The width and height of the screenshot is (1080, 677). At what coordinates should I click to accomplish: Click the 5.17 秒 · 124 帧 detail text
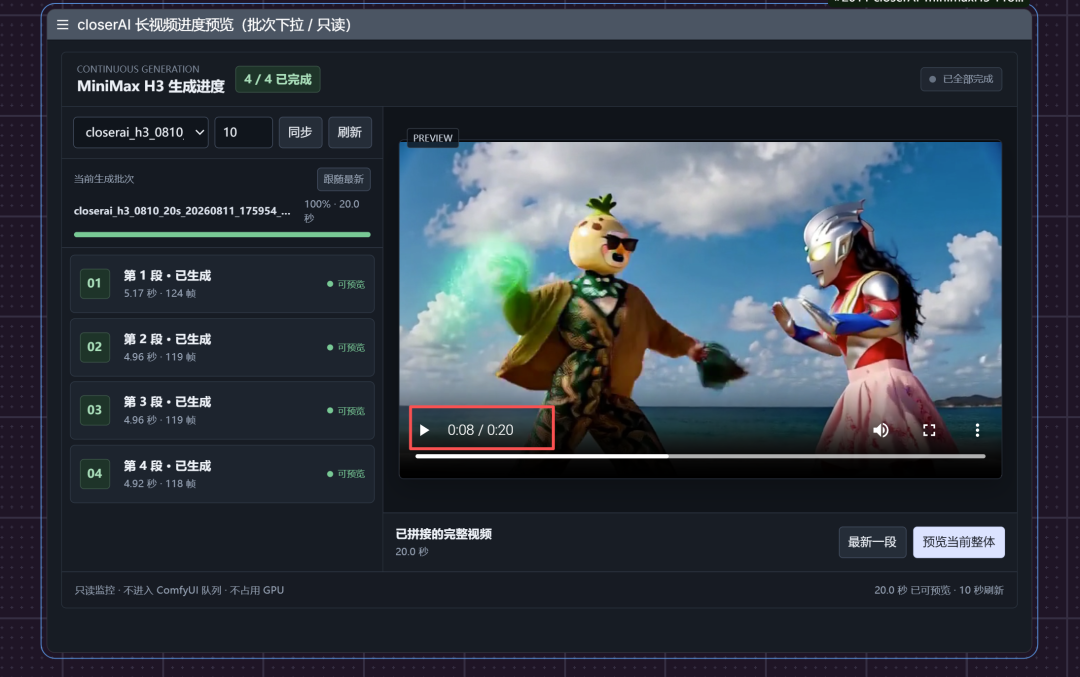point(160,293)
